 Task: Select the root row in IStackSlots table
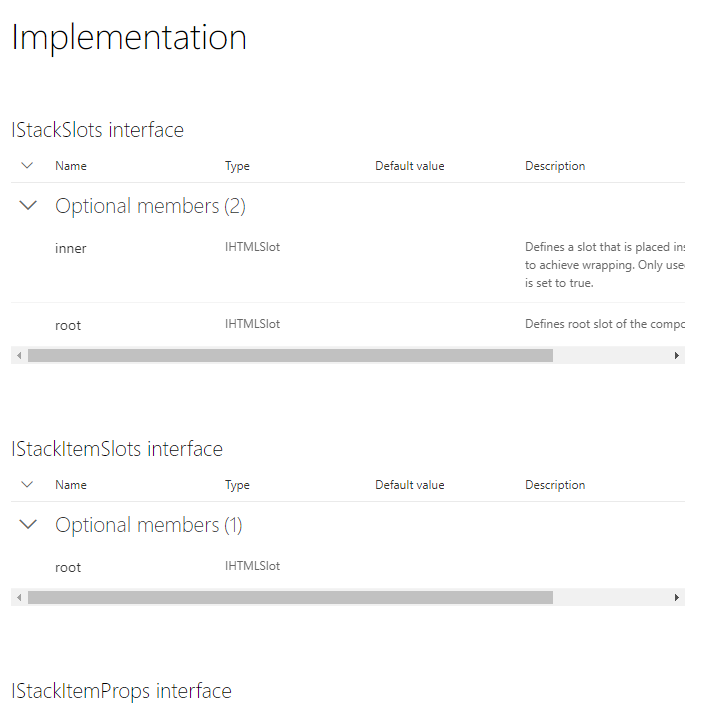[x=348, y=325]
